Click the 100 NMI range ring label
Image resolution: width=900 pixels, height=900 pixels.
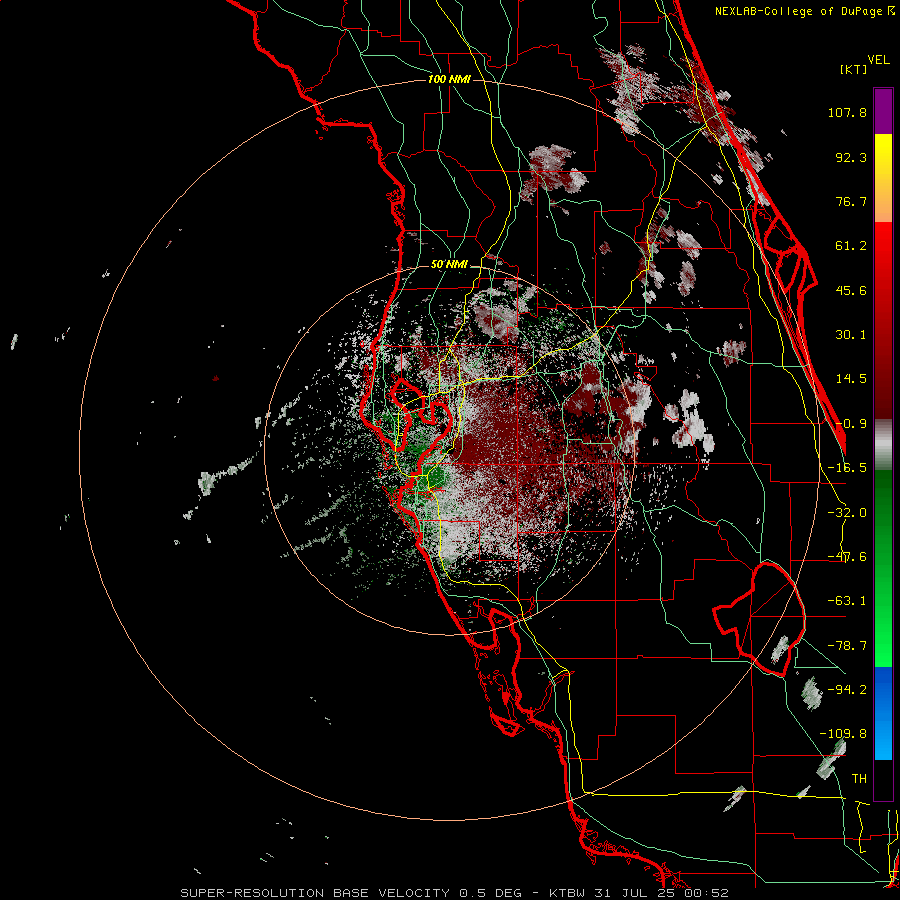449,79
